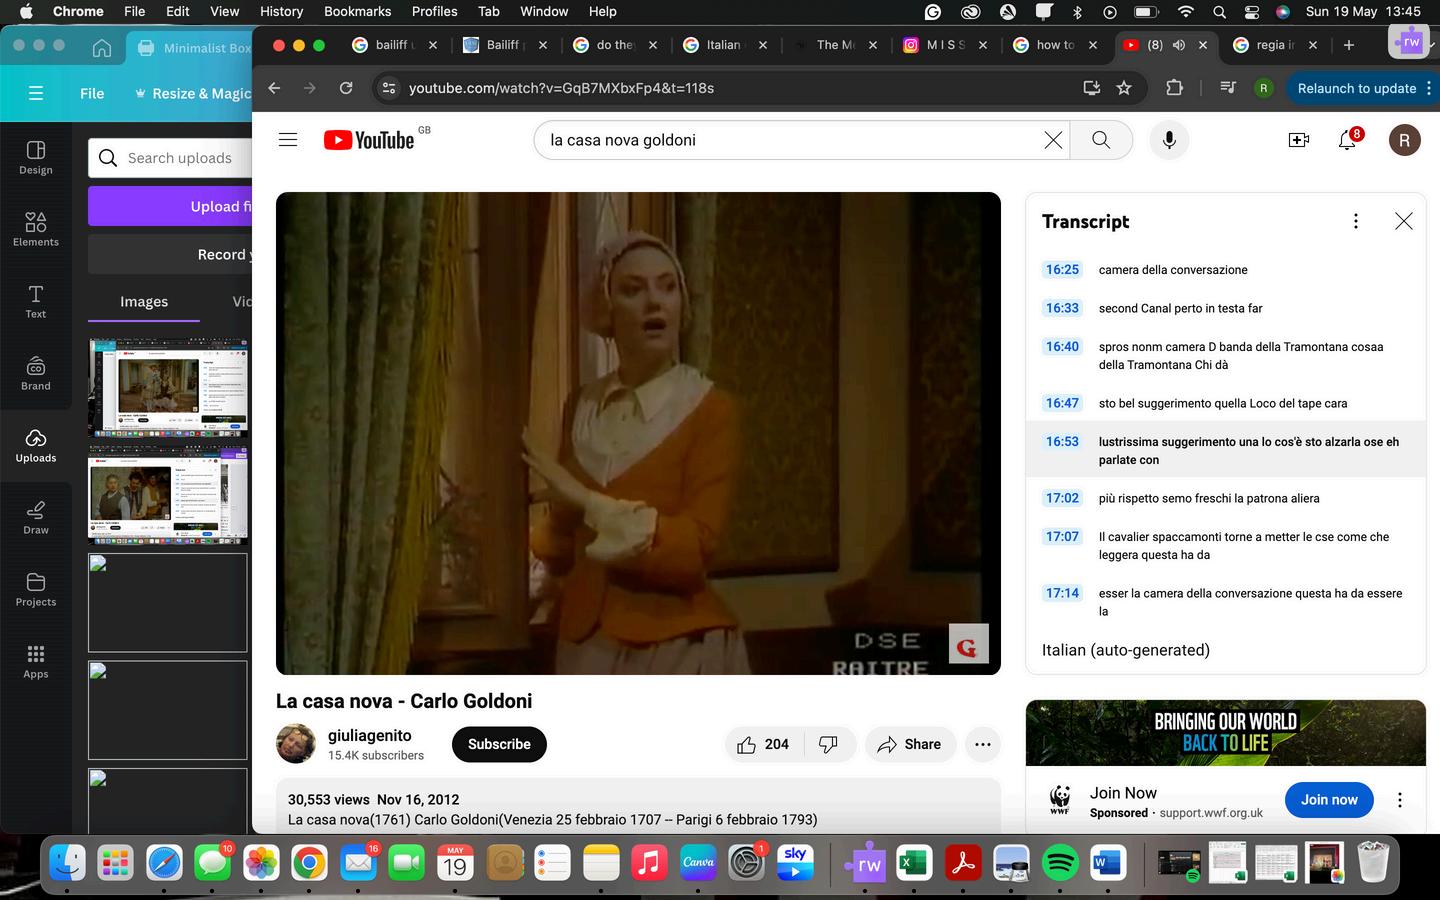
Task: Subscribe to giuliagenito channel
Action: [499, 744]
